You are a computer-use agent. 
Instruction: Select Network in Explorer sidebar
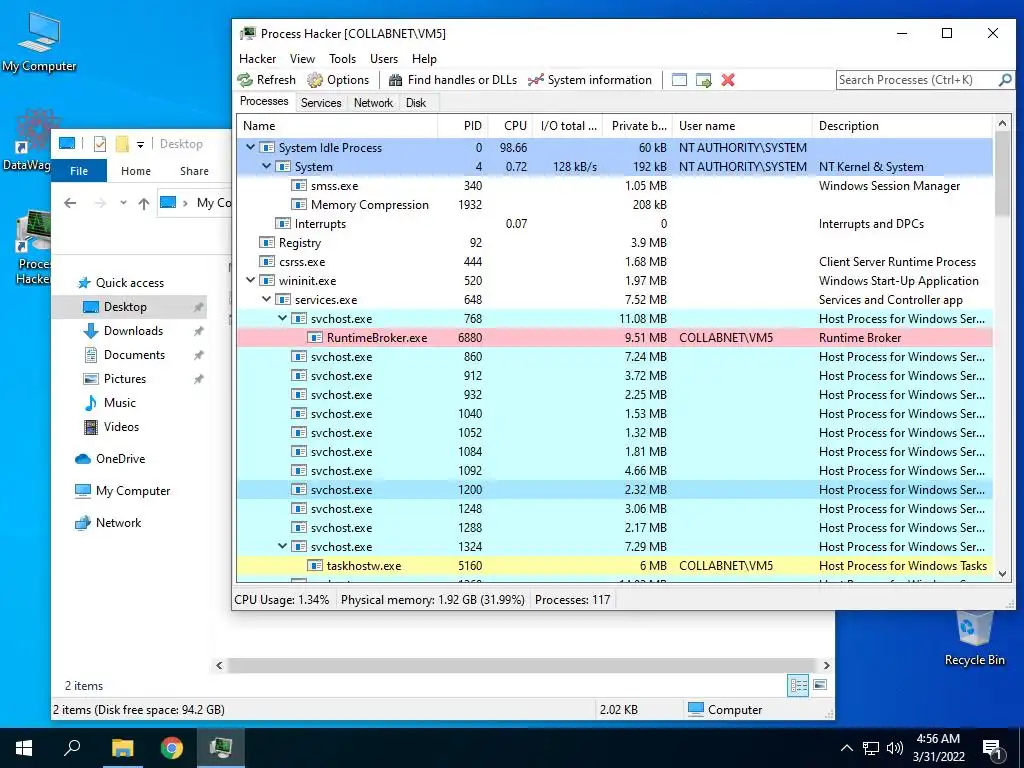[x=118, y=522]
